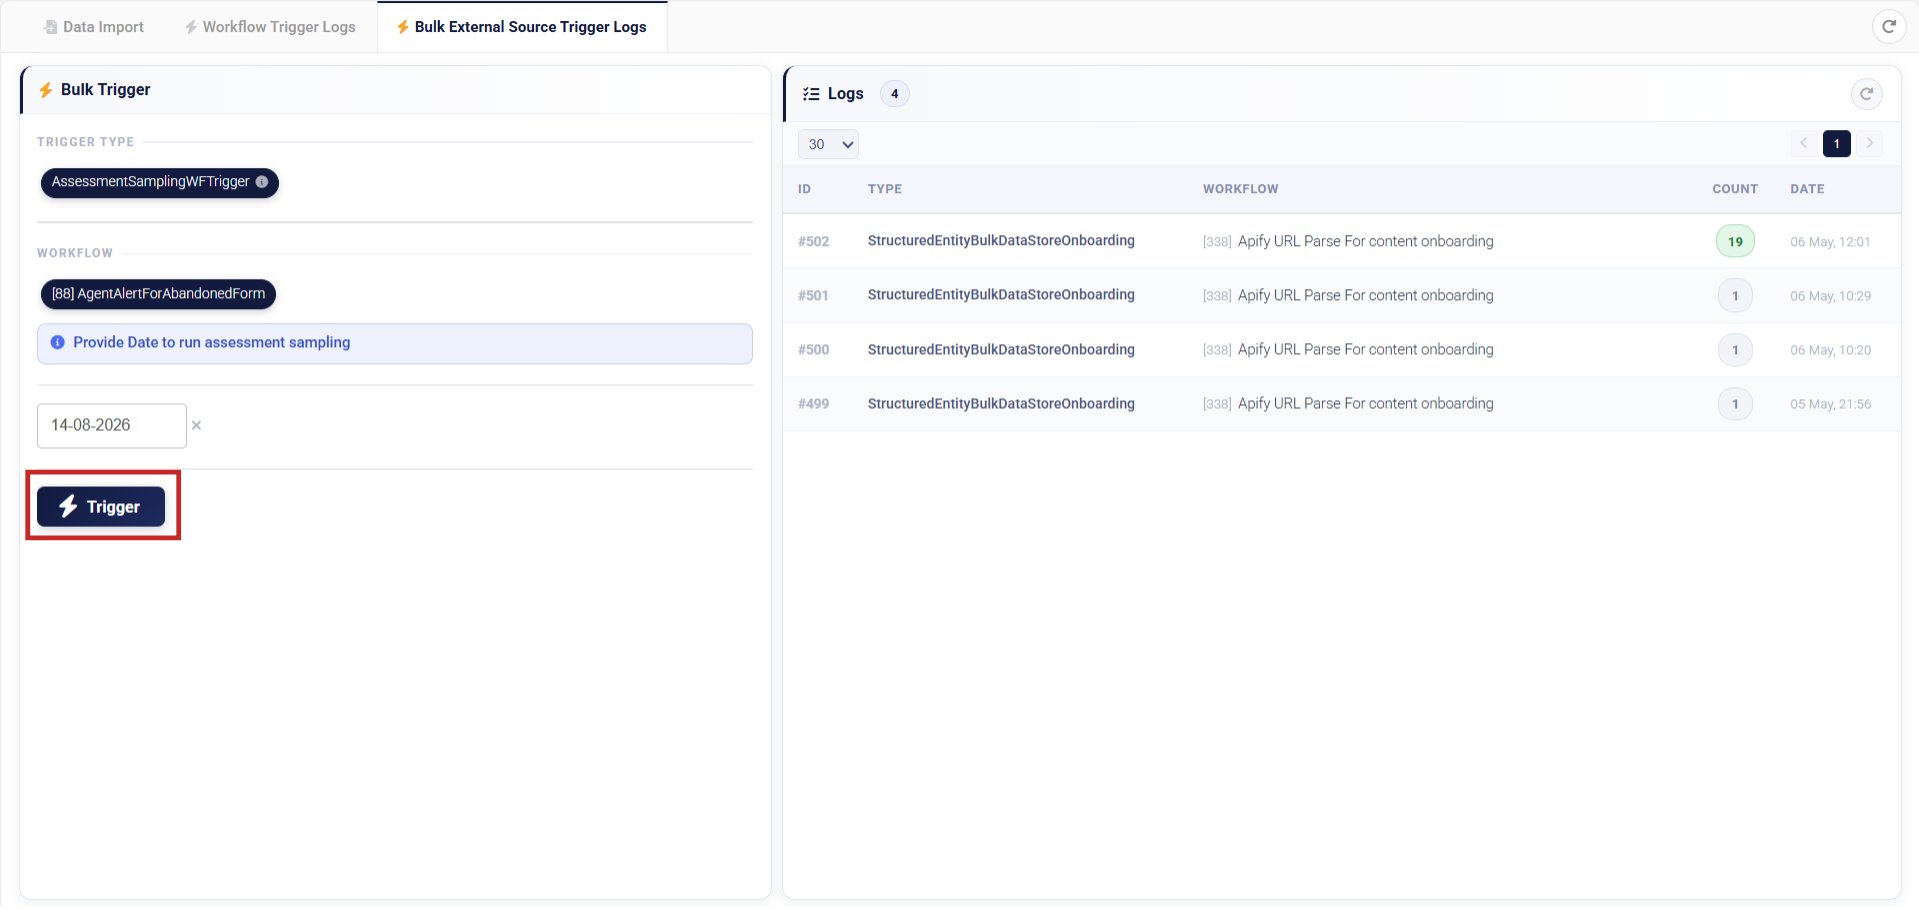Image resolution: width=1919 pixels, height=909 pixels.
Task: Switch to the Data Import tab
Action: pos(94,27)
